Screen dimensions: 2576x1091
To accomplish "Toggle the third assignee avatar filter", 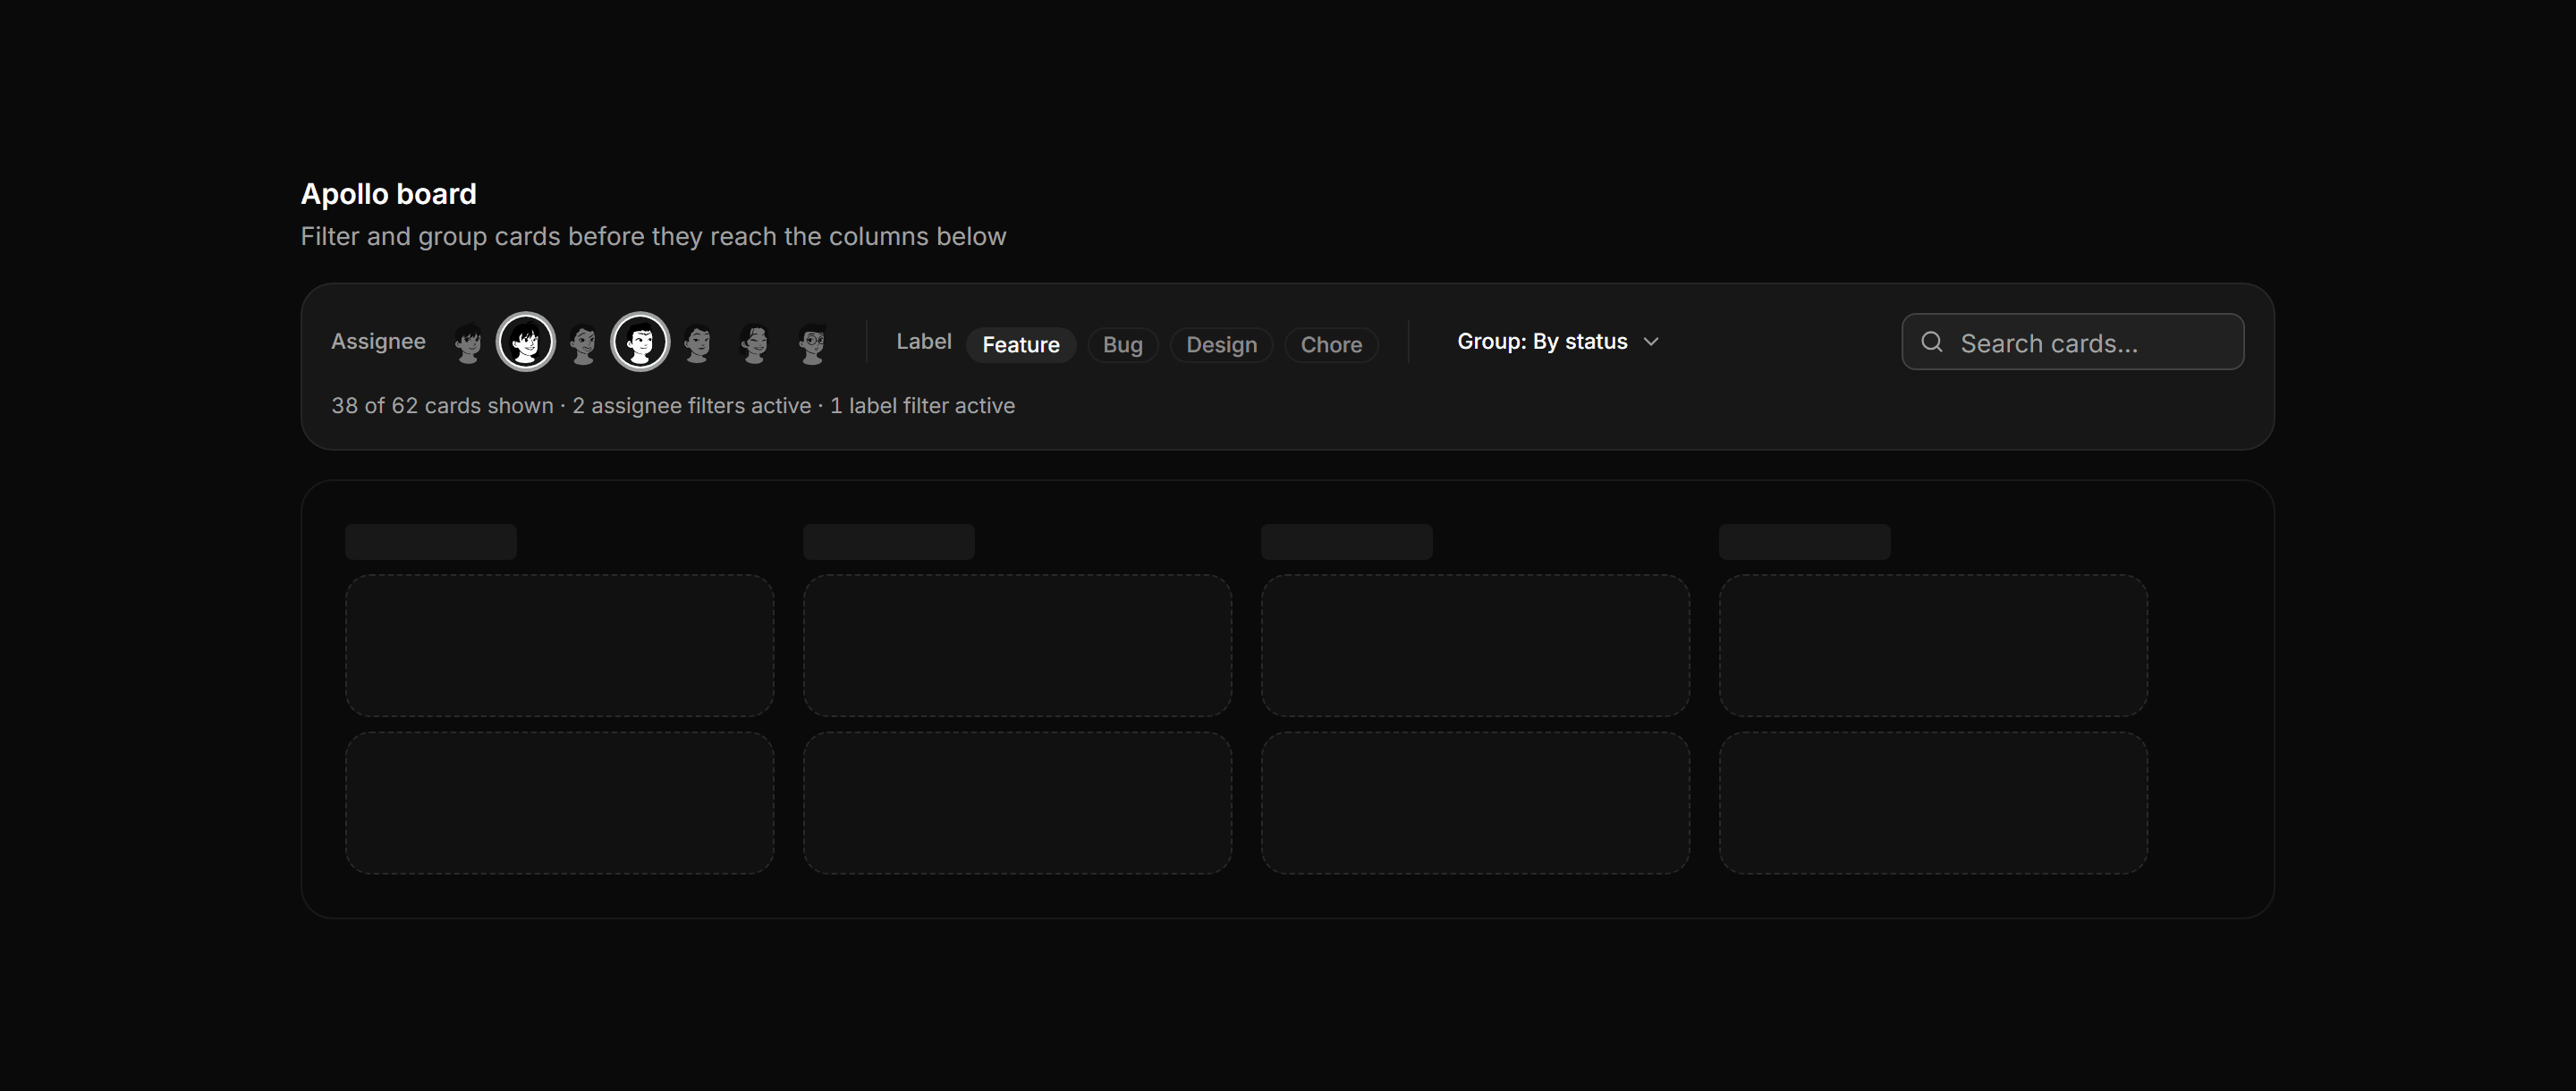I will tap(583, 342).
